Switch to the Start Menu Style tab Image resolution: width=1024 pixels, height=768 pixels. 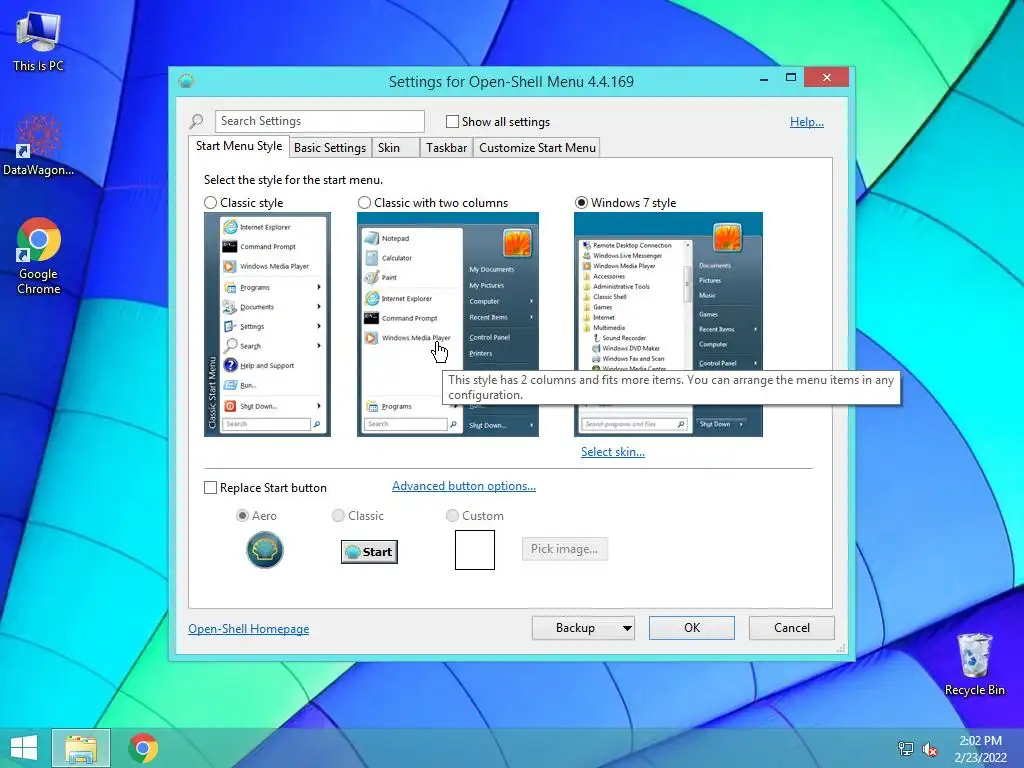(x=239, y=146)
